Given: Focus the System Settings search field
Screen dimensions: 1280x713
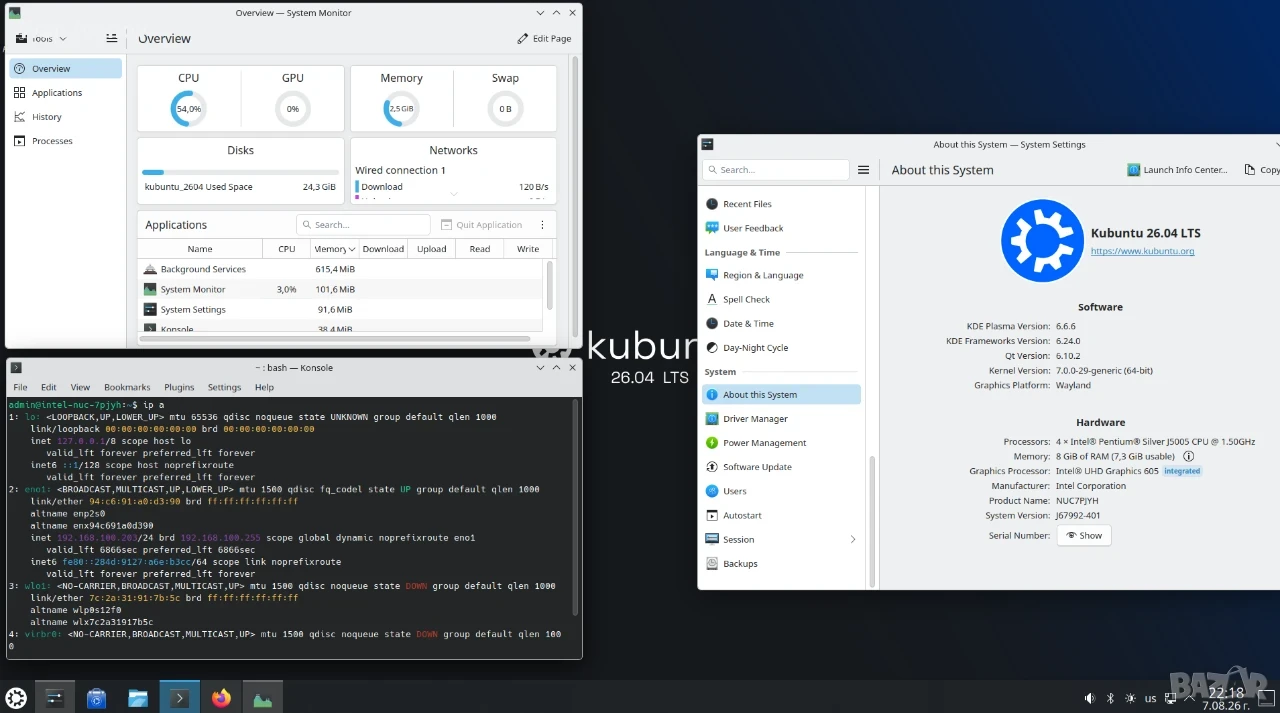Looking at the screenshot, I should (774, 170).
